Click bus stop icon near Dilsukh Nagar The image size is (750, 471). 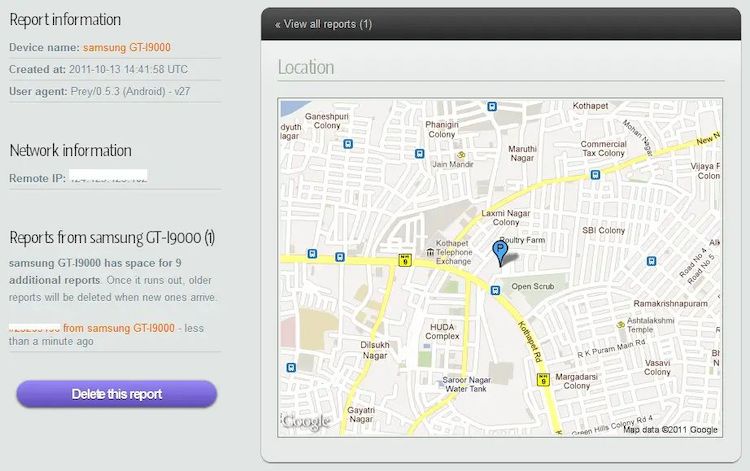(291, 368)
